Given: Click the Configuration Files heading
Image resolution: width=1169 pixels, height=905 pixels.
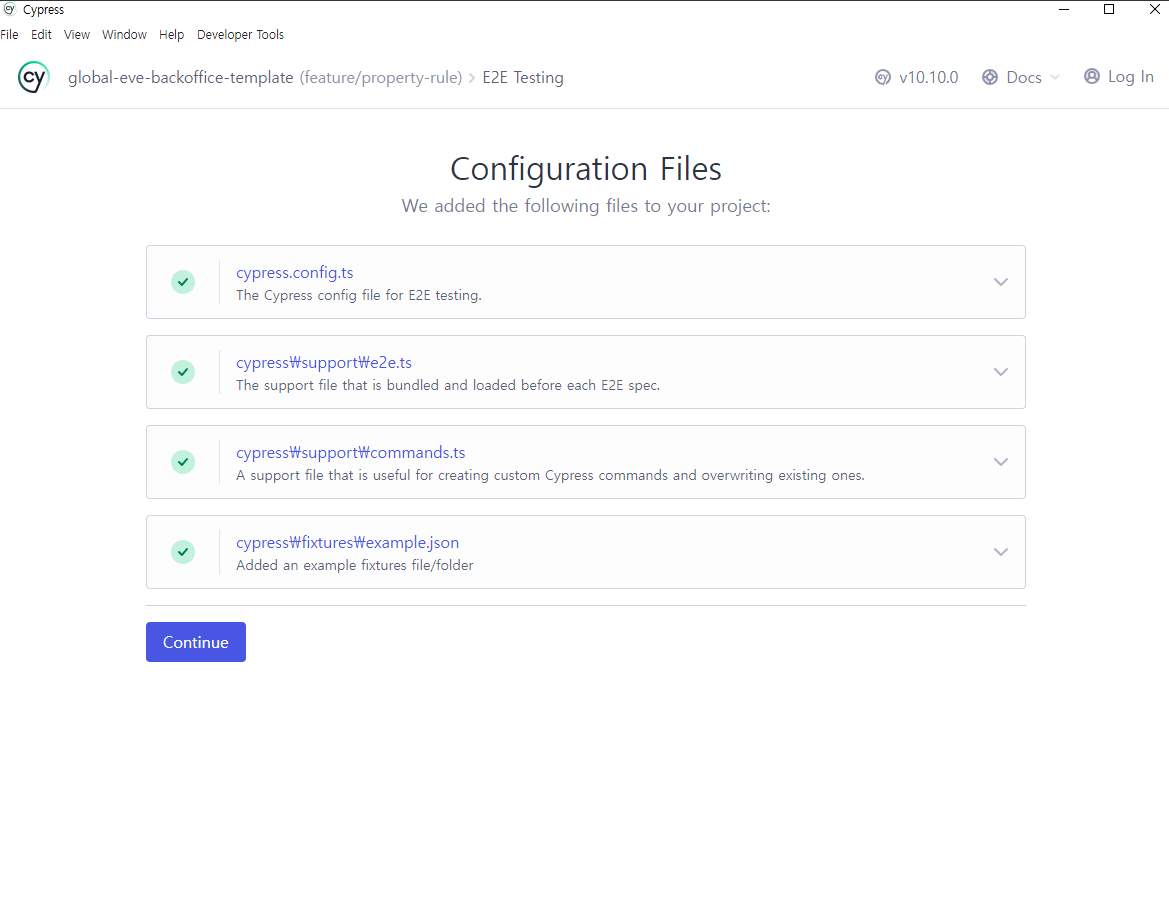Looking at the screenshot, I should [586, 169].
